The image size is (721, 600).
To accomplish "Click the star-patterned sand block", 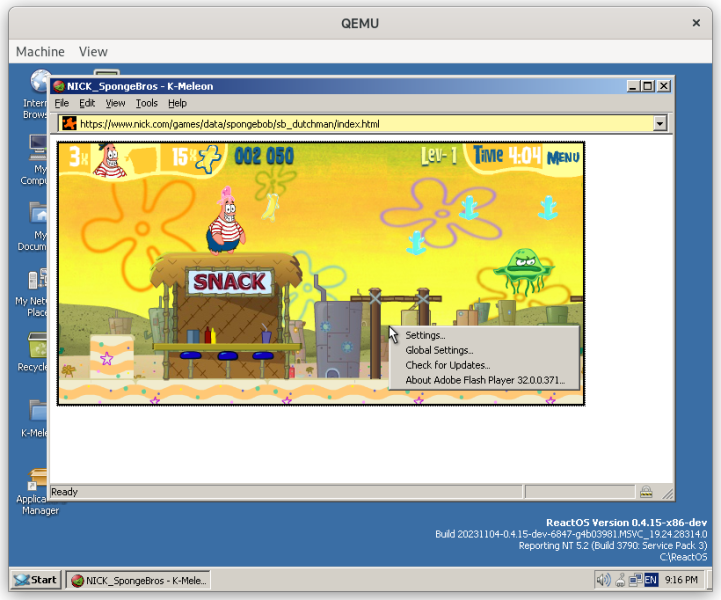I will pos(112,357).
